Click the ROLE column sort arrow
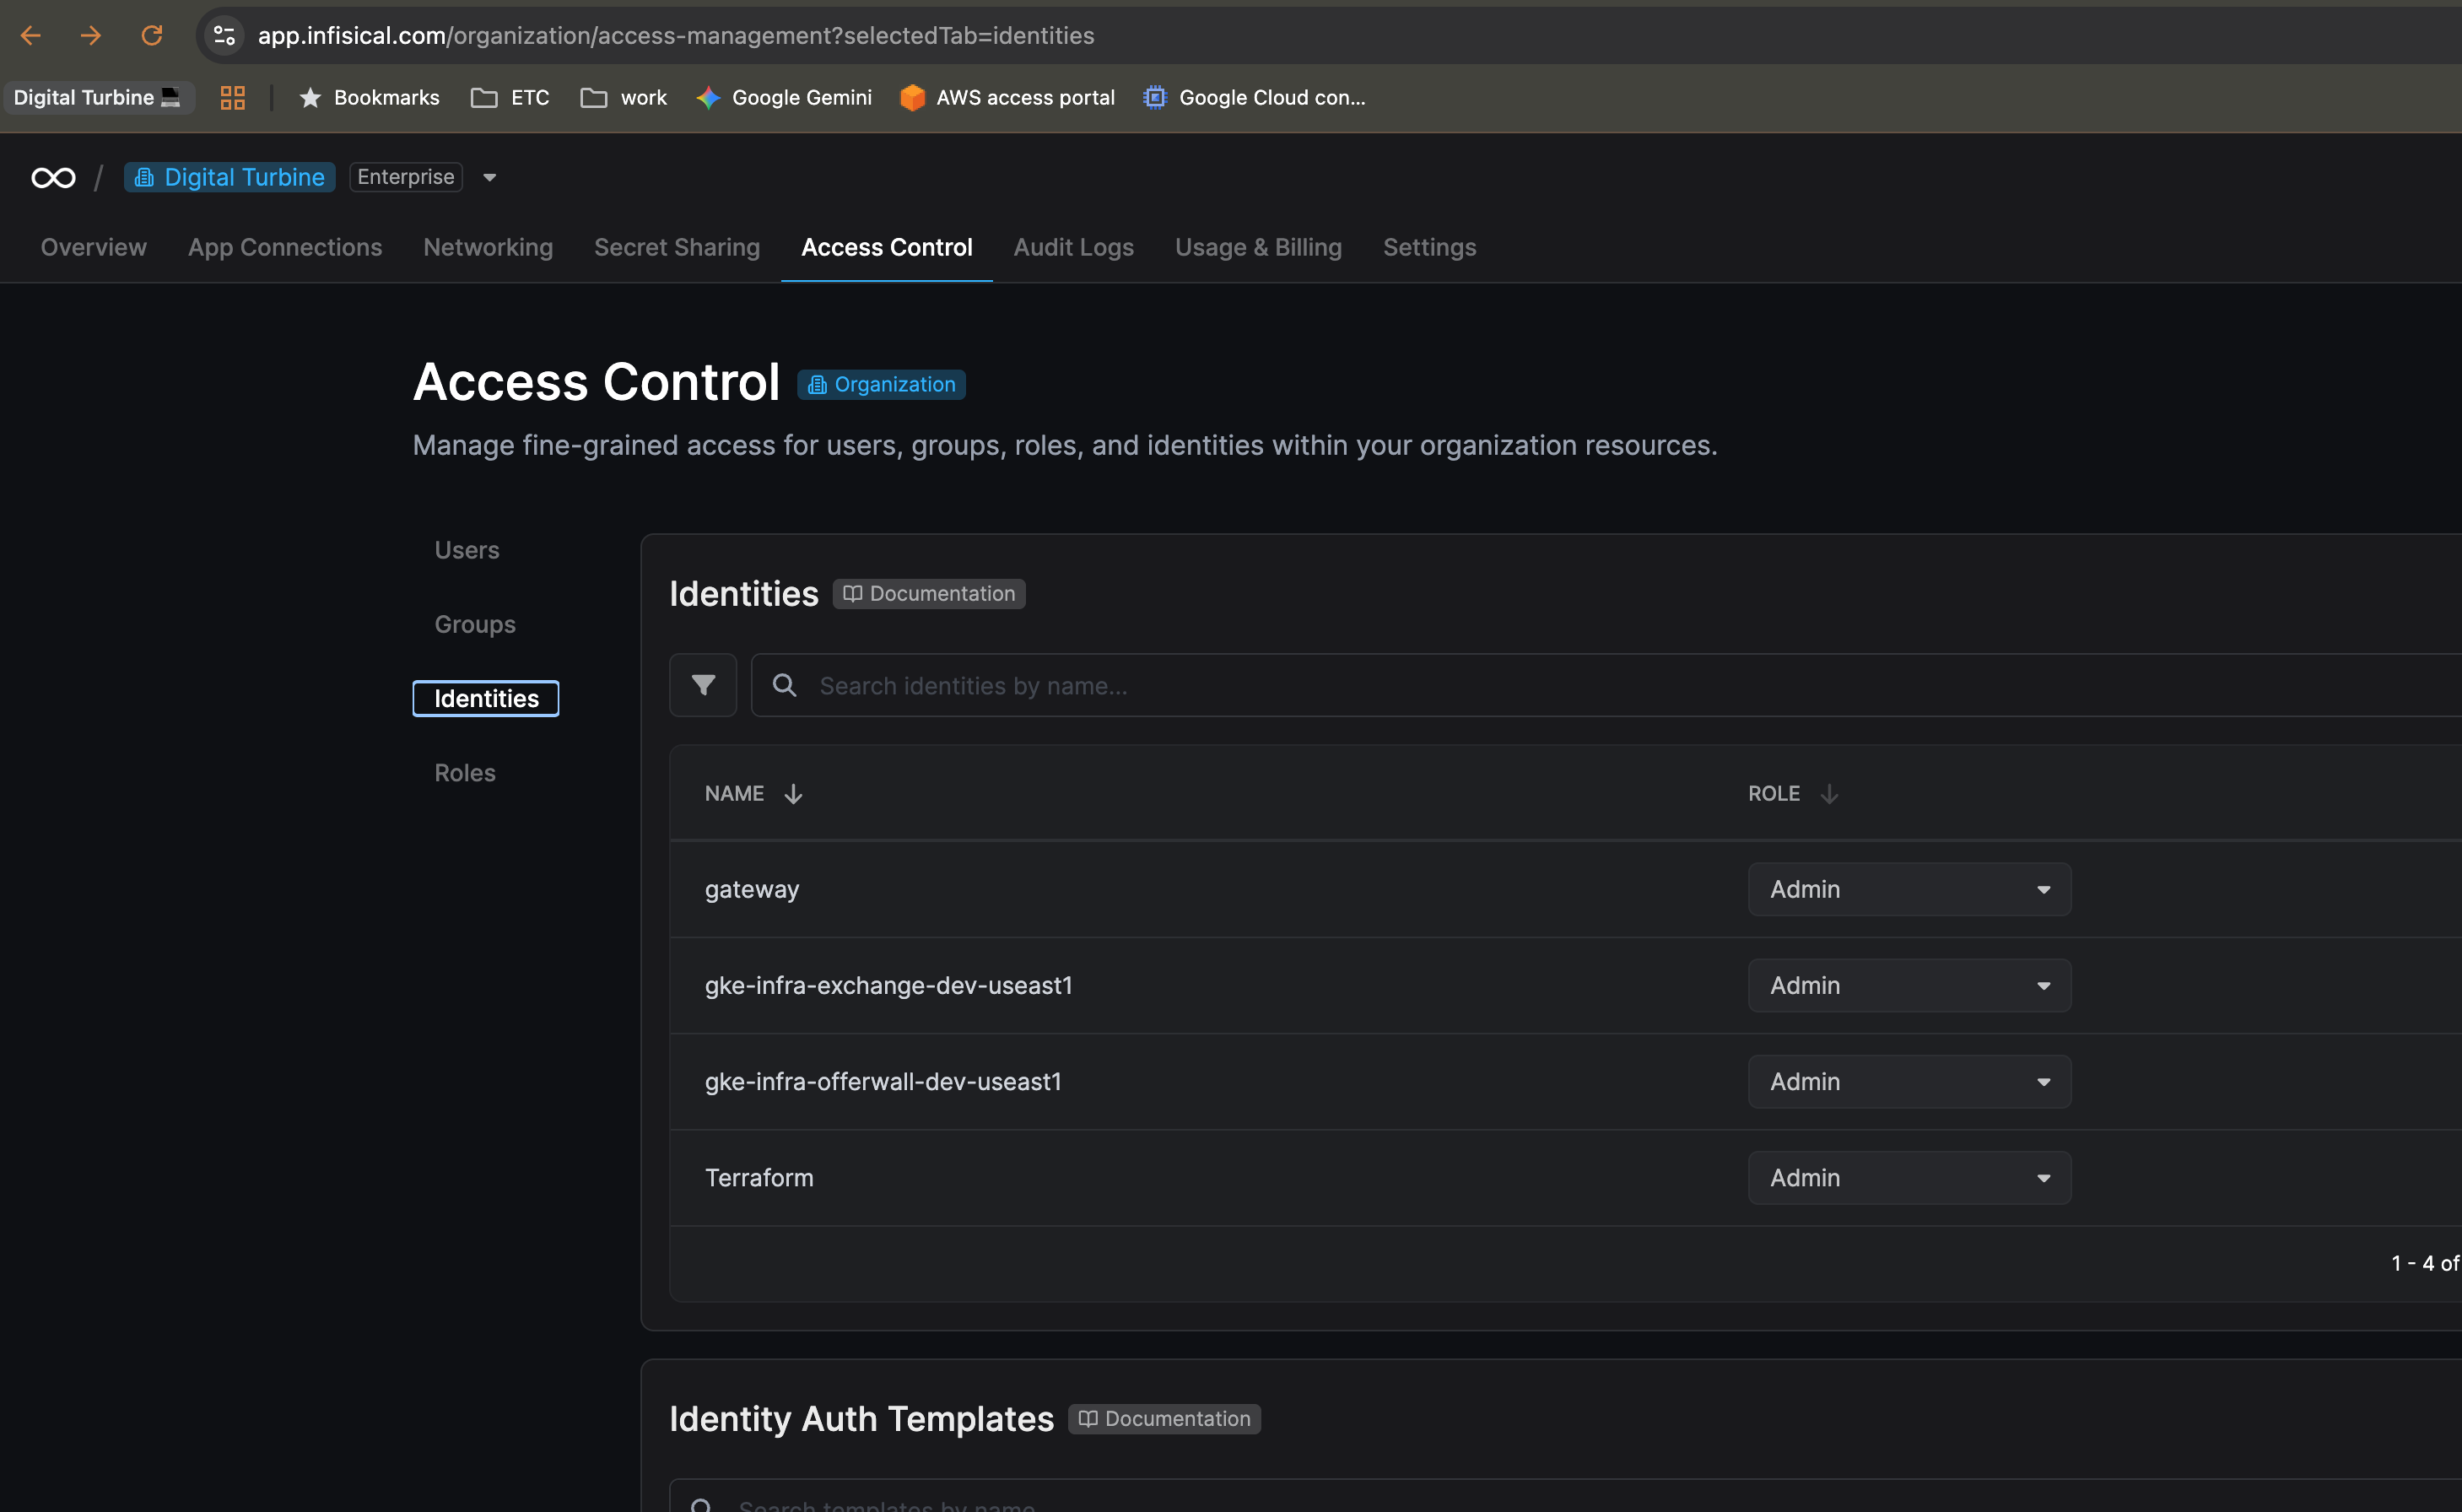Image resolution: width=2462 pixels, height=1512 pixels. (x=1829, y=794)
